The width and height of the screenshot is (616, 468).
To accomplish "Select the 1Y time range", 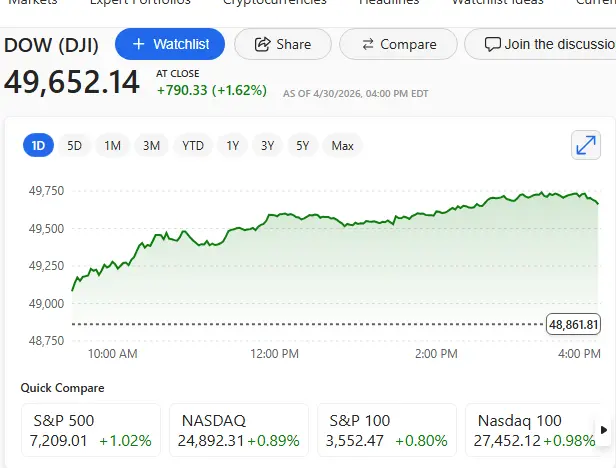I will [x=233, y=146].
